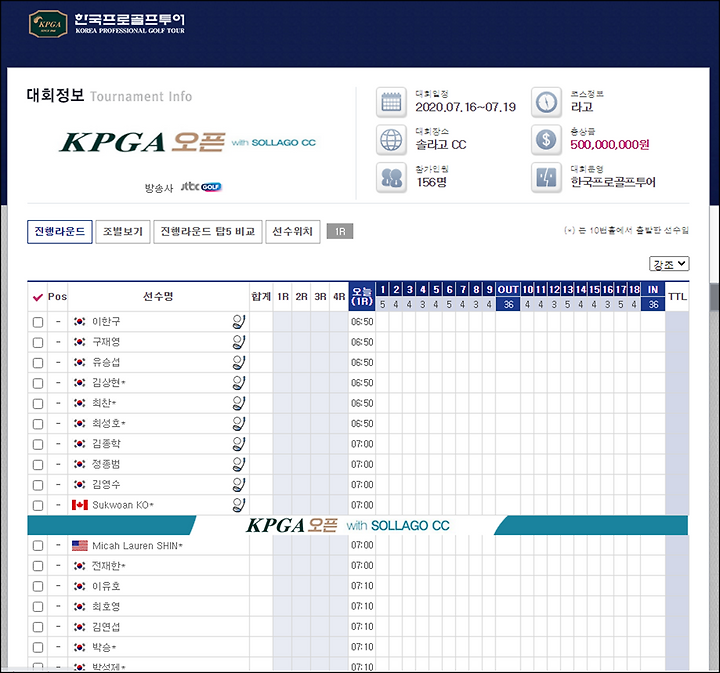Switch to the 선수위치 tab

click(292, 232)
